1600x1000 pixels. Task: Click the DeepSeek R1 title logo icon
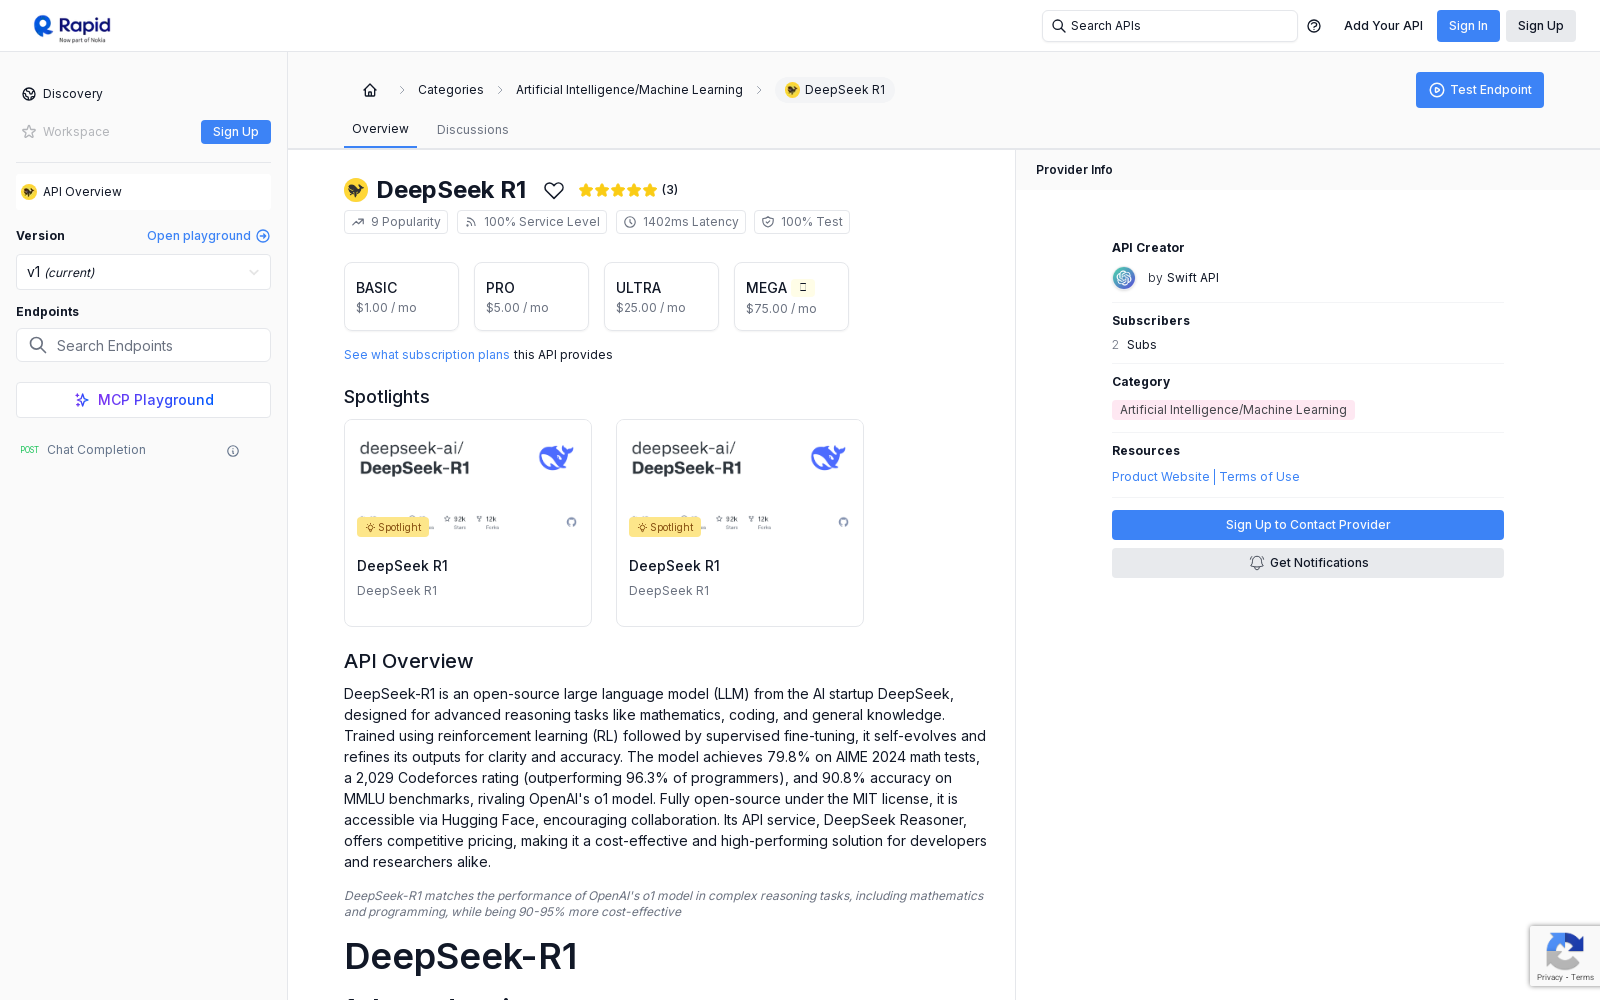(x=356, y=190)
